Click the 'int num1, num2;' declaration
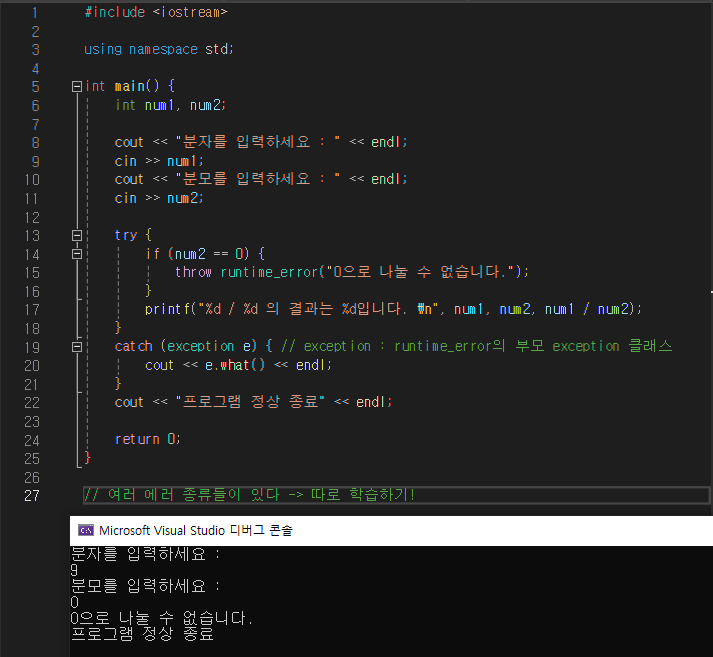Viewport: 713px width, 657px height. [x=171, y=105]
